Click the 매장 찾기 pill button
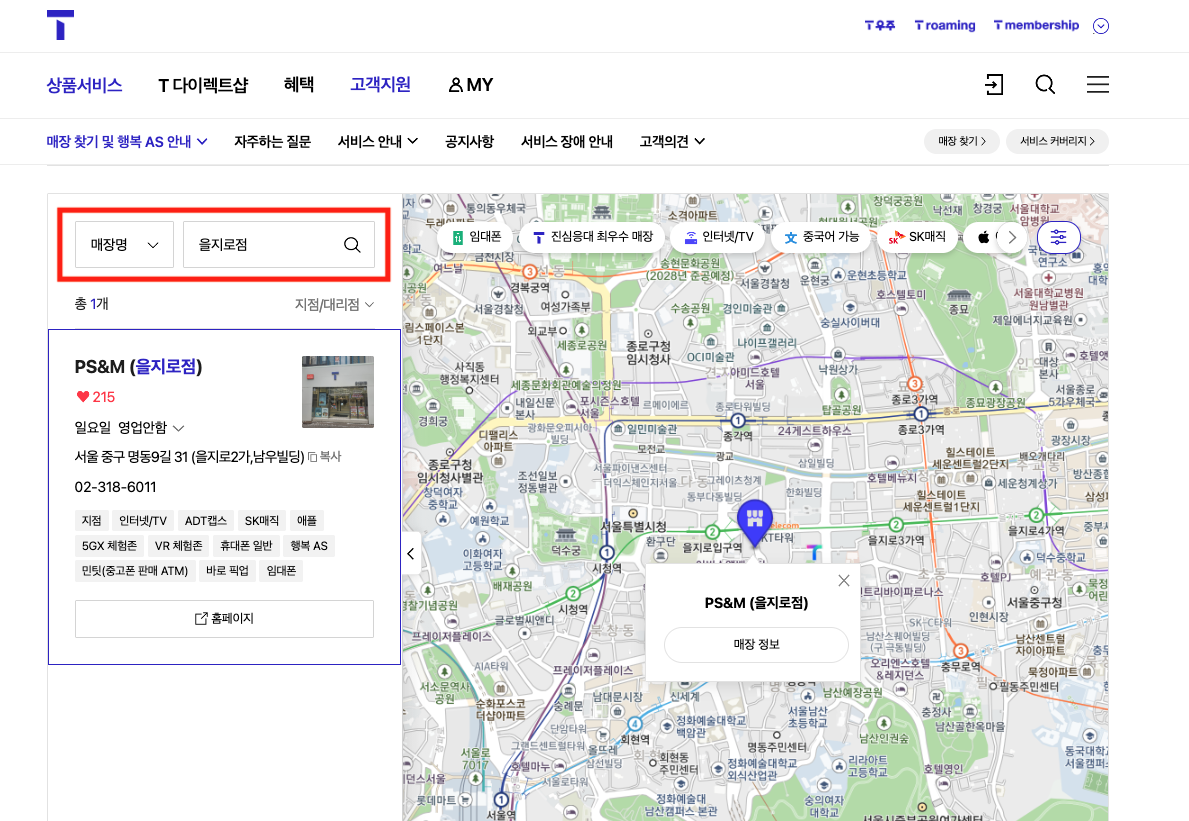Image resolution: width=1189 pixels, height=821 pixels. tap(962, 141)
